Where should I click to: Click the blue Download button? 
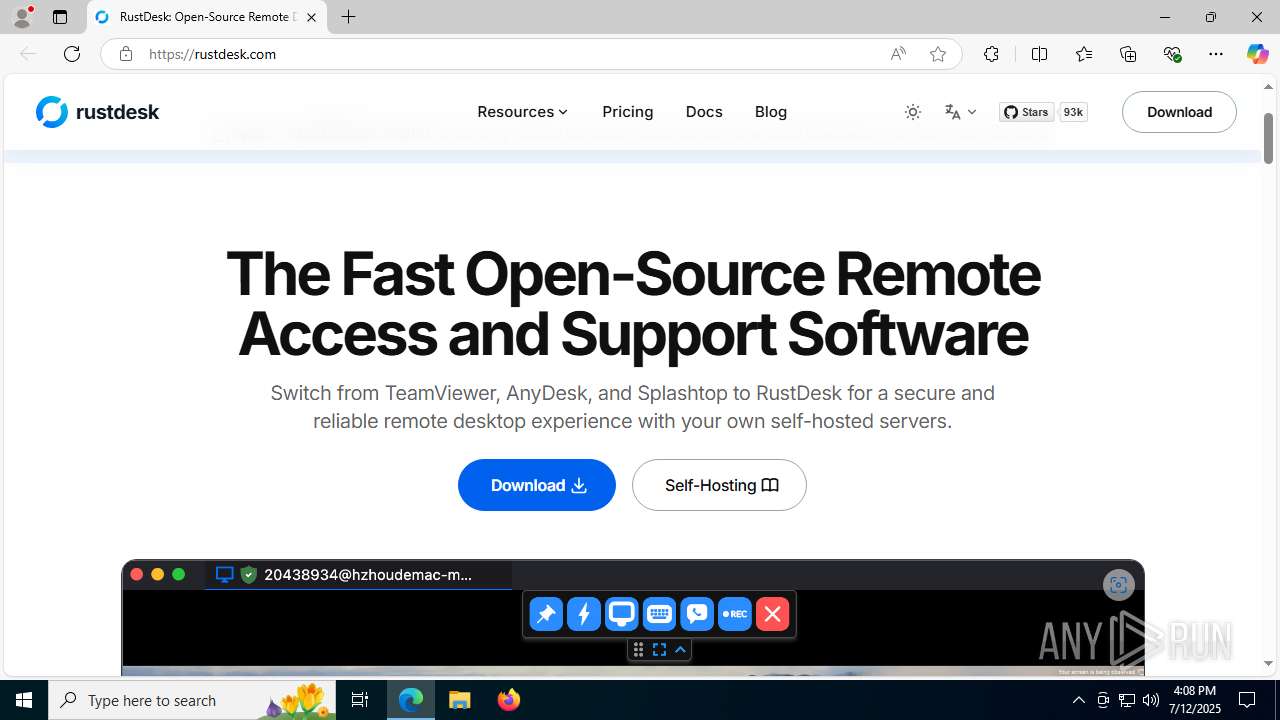537,485
